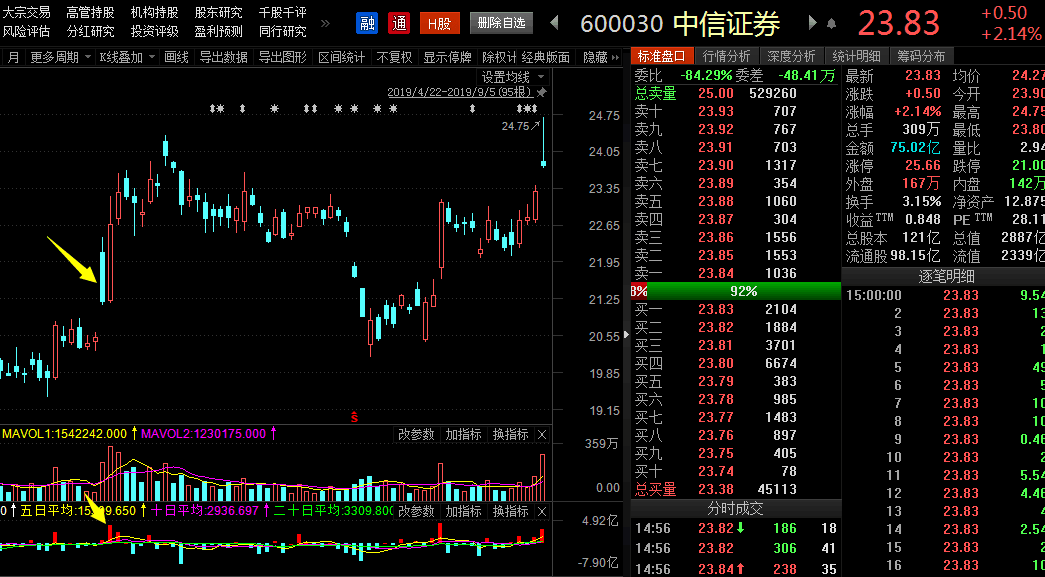The width and height of the screenshot is (1045, 577).
Task: Open the 风险评估 menu item
Action: [x=27, y=31]
